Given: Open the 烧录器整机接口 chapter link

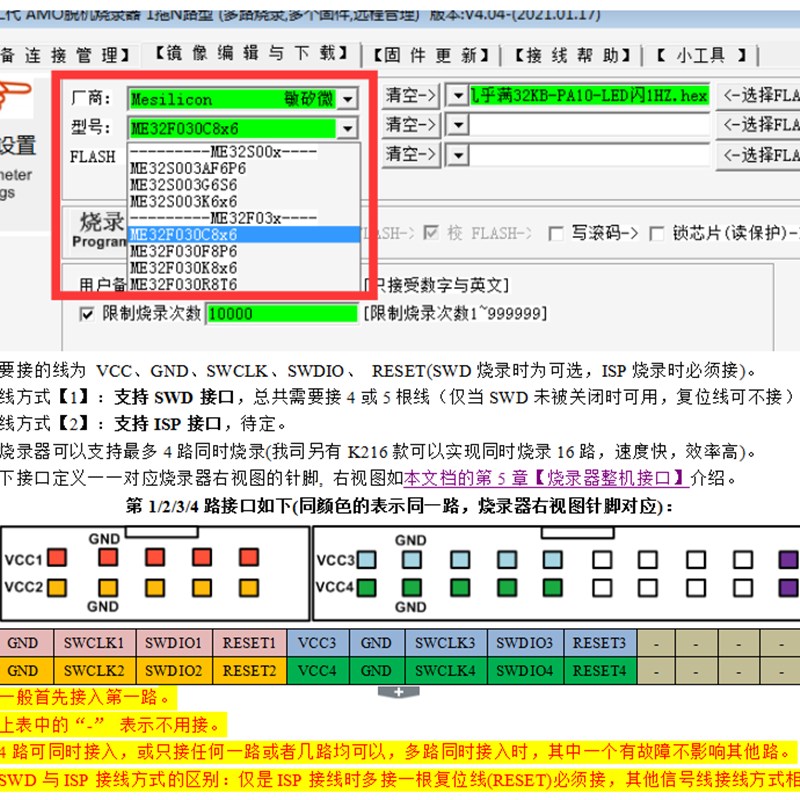Looking at the screenshot, I should (x=546, y=478).
